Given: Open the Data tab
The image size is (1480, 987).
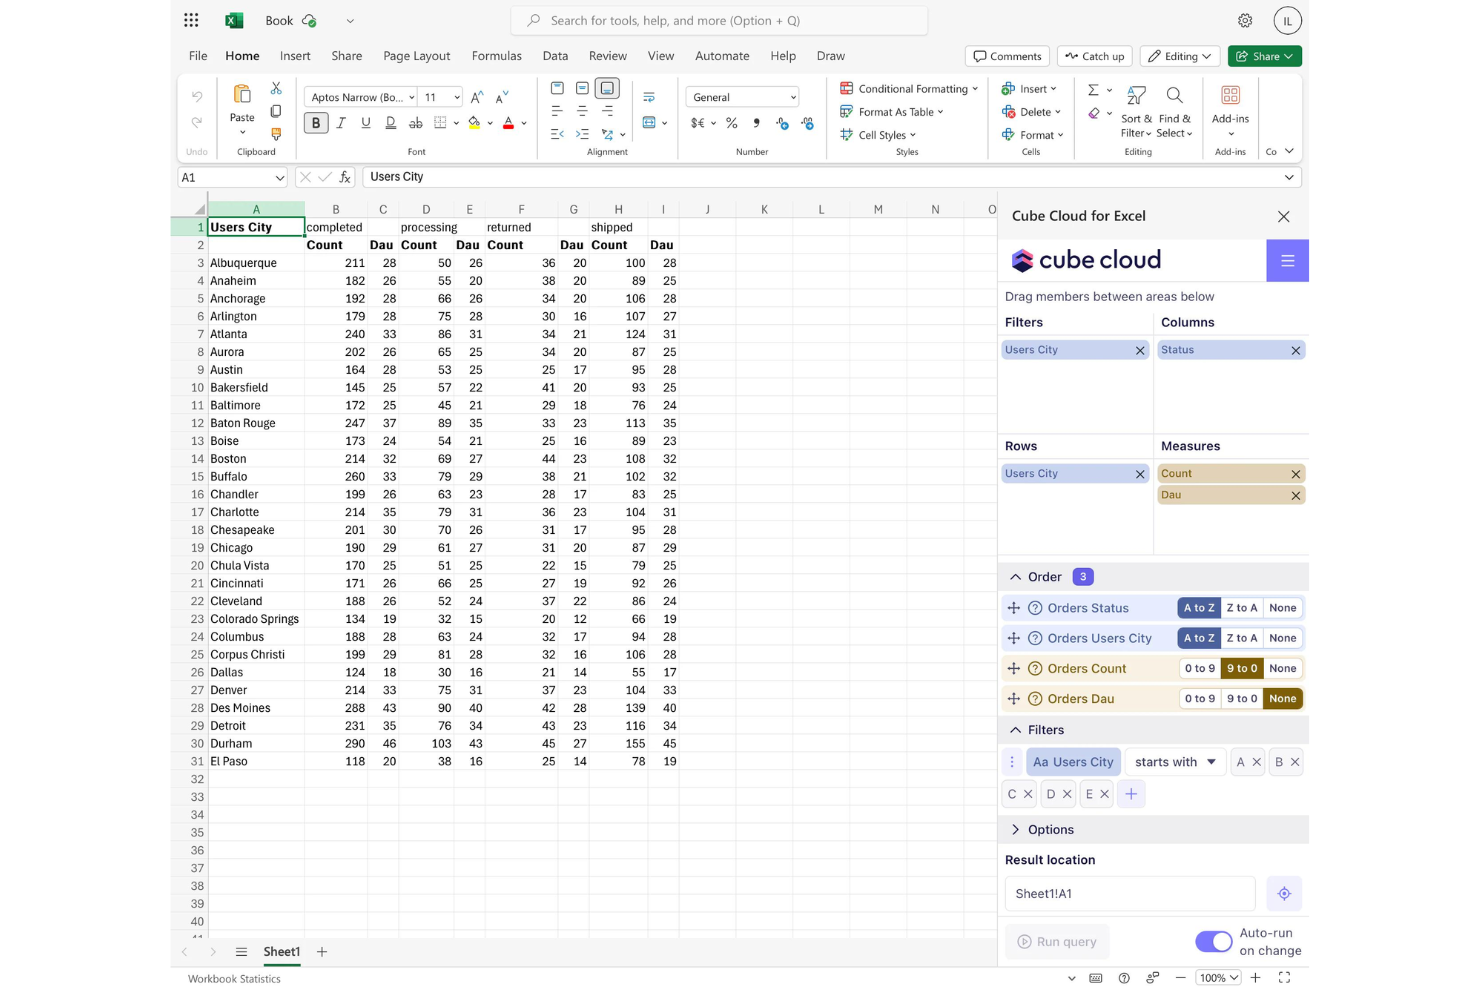Looking at the screenshot, I should click(x=555, y=56).
